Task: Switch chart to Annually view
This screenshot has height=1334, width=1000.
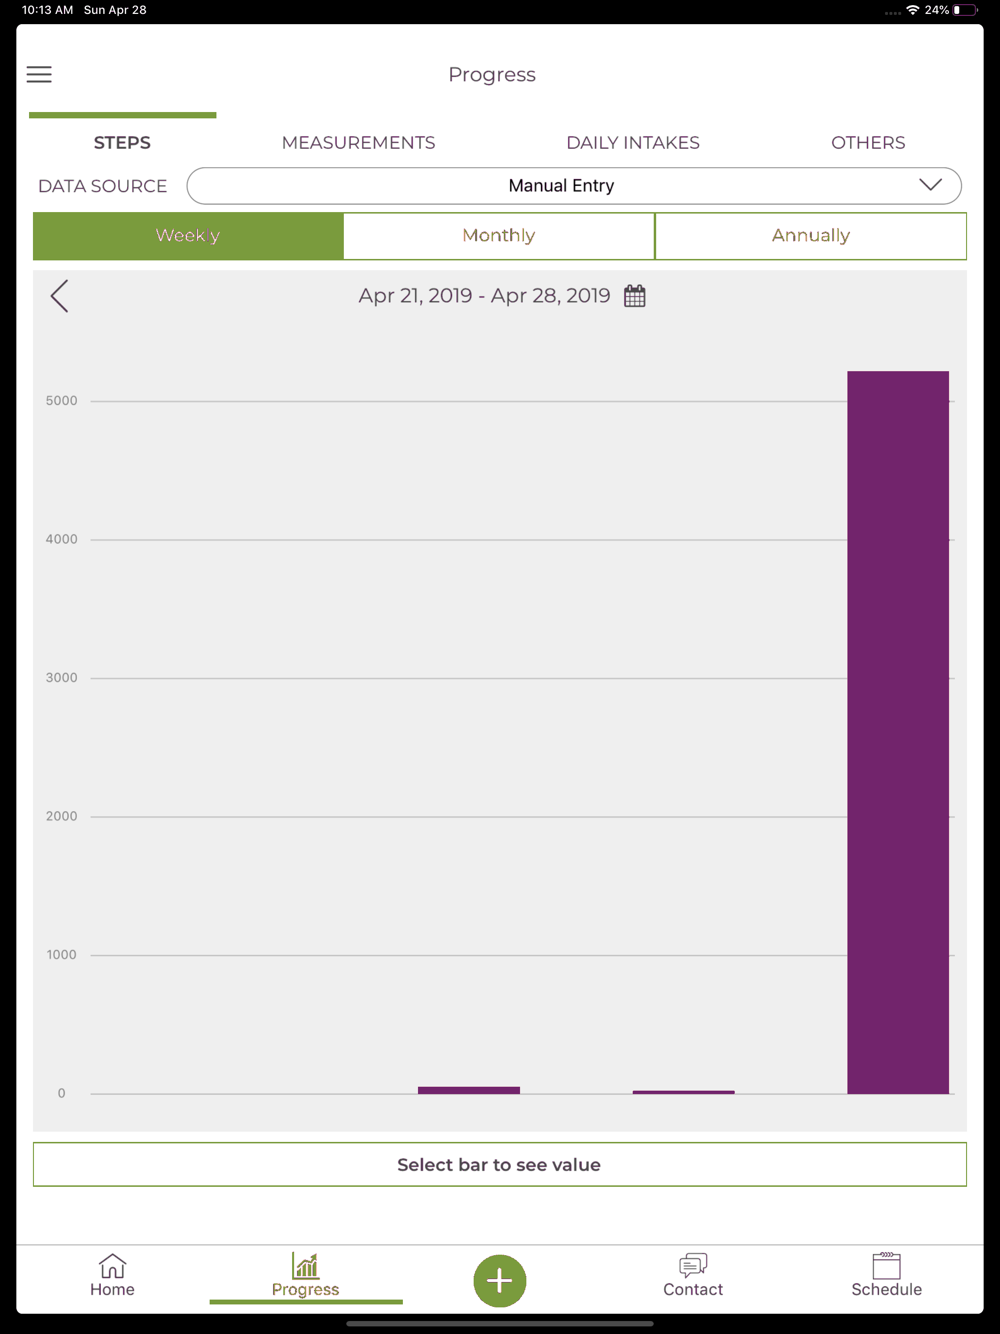Action: [811, 236]
